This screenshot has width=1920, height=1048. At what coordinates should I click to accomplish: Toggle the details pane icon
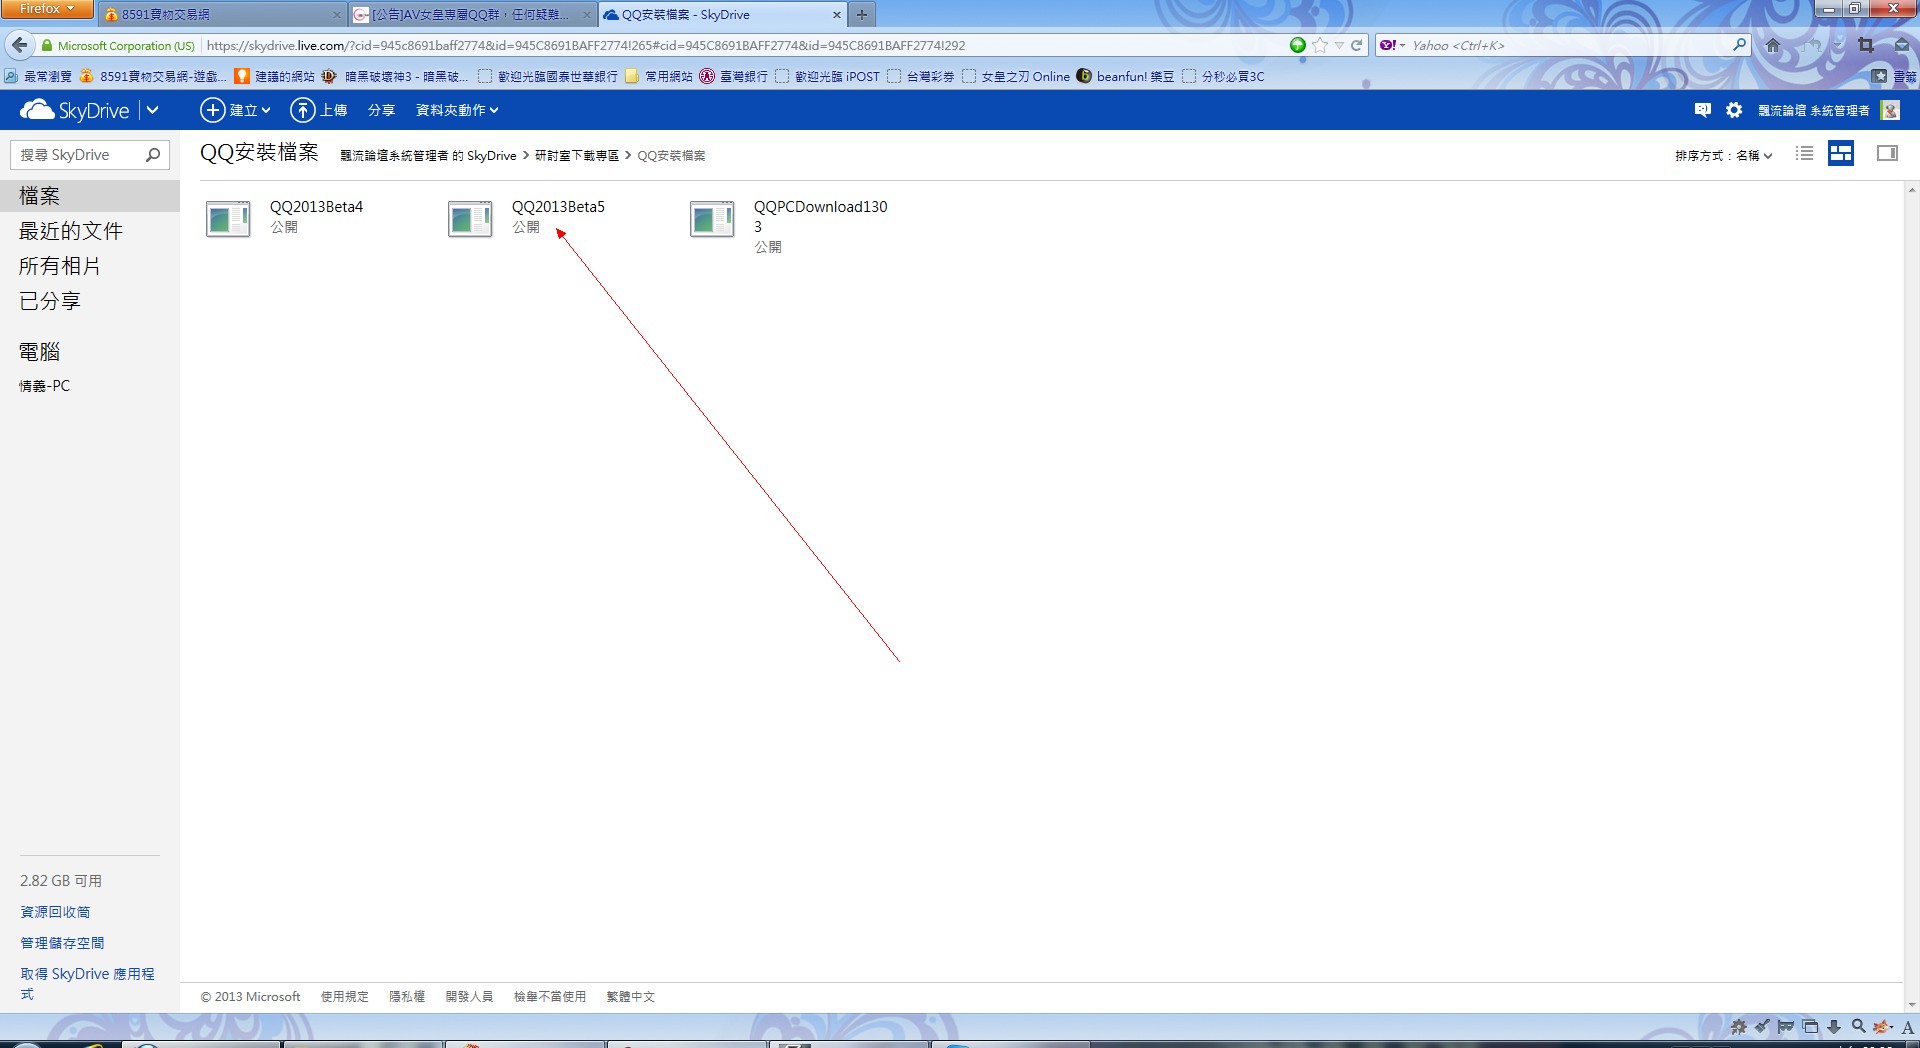1887,153
